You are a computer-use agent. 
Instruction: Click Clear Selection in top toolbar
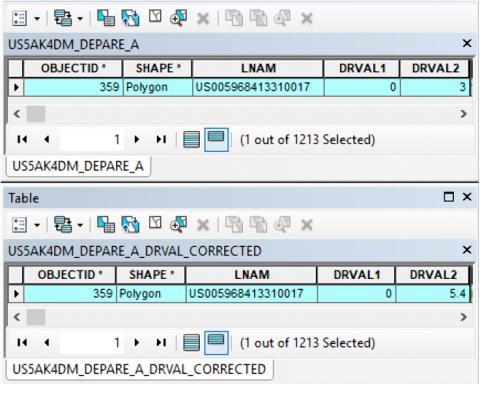(155, 17)
